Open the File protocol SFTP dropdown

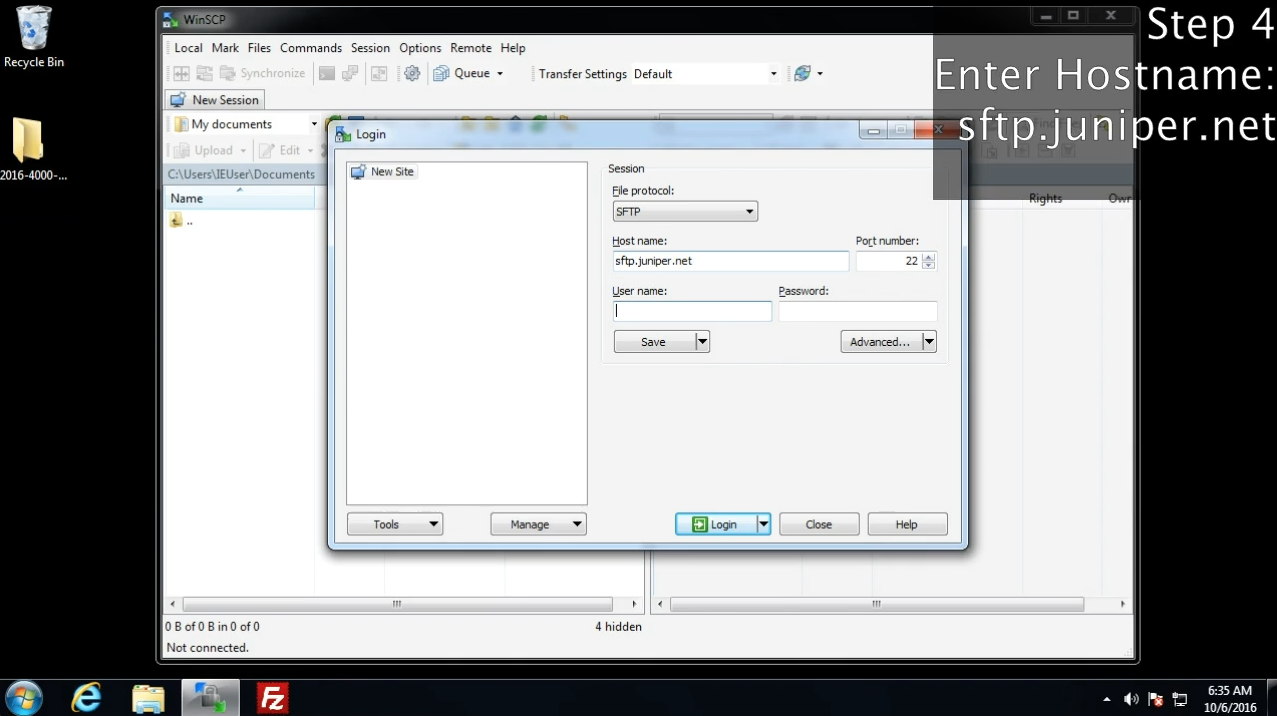pos(685,211)
